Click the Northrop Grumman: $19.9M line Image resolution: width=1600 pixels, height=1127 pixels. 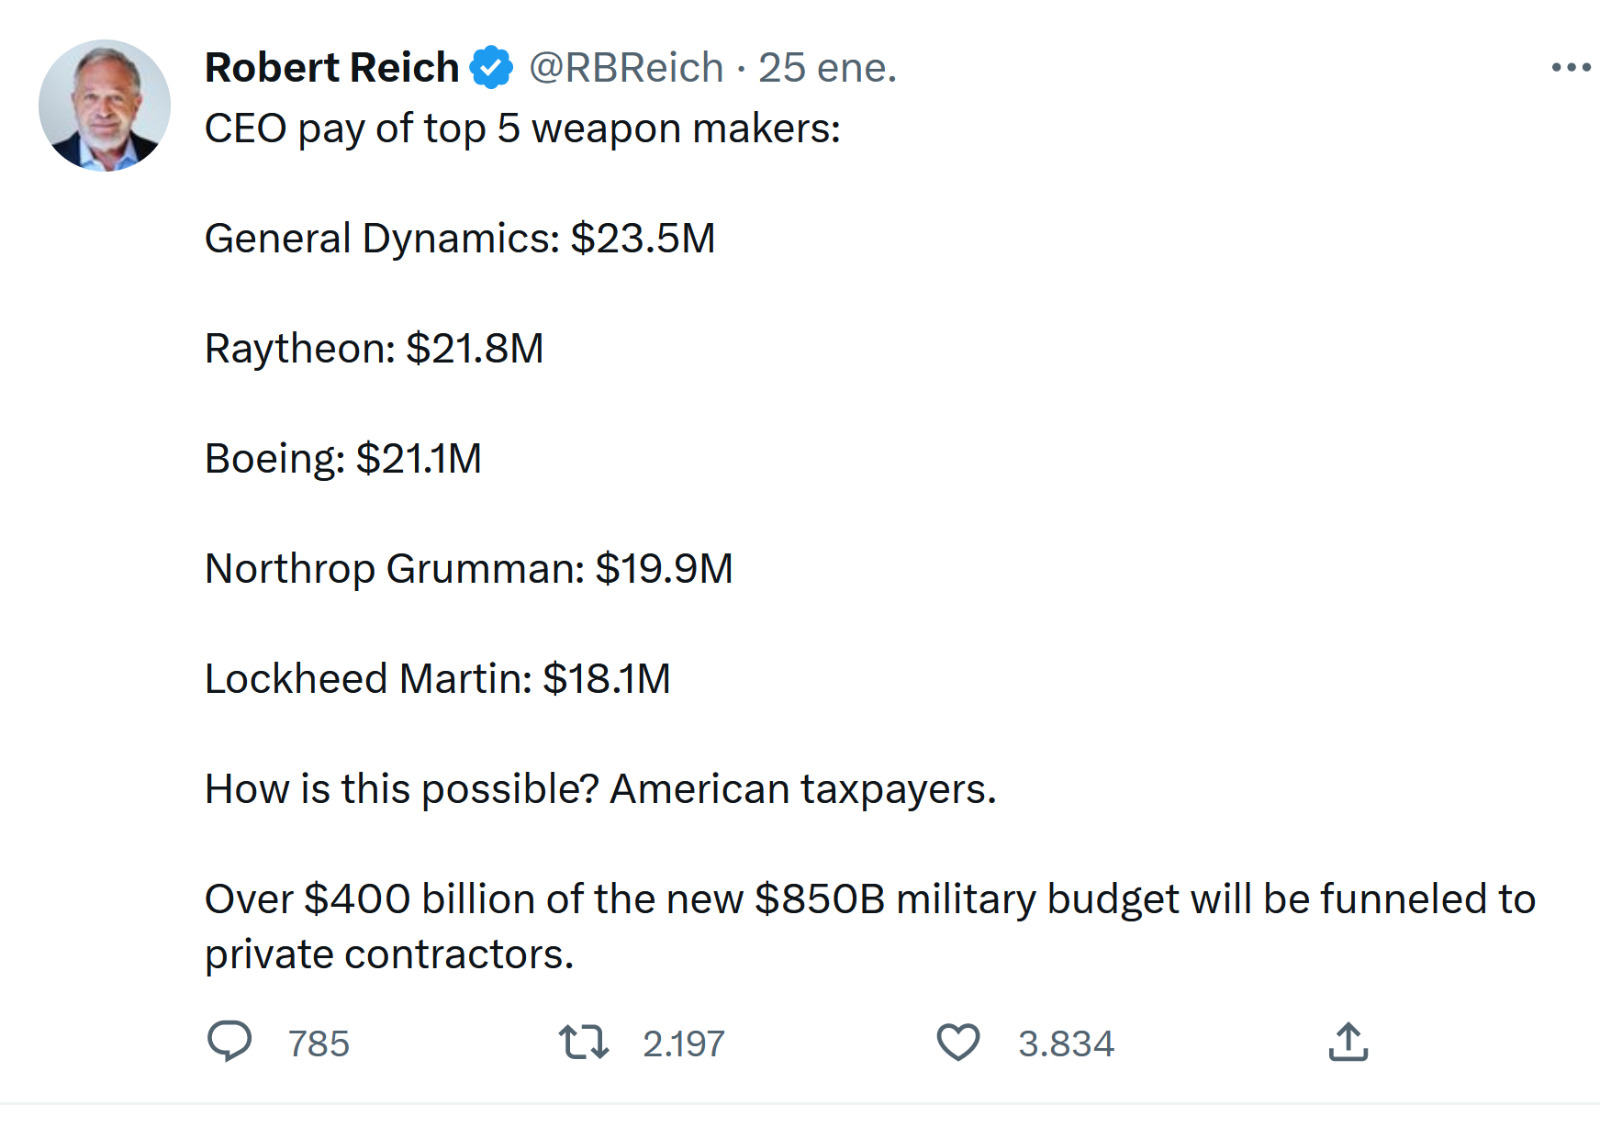[469, 569]
